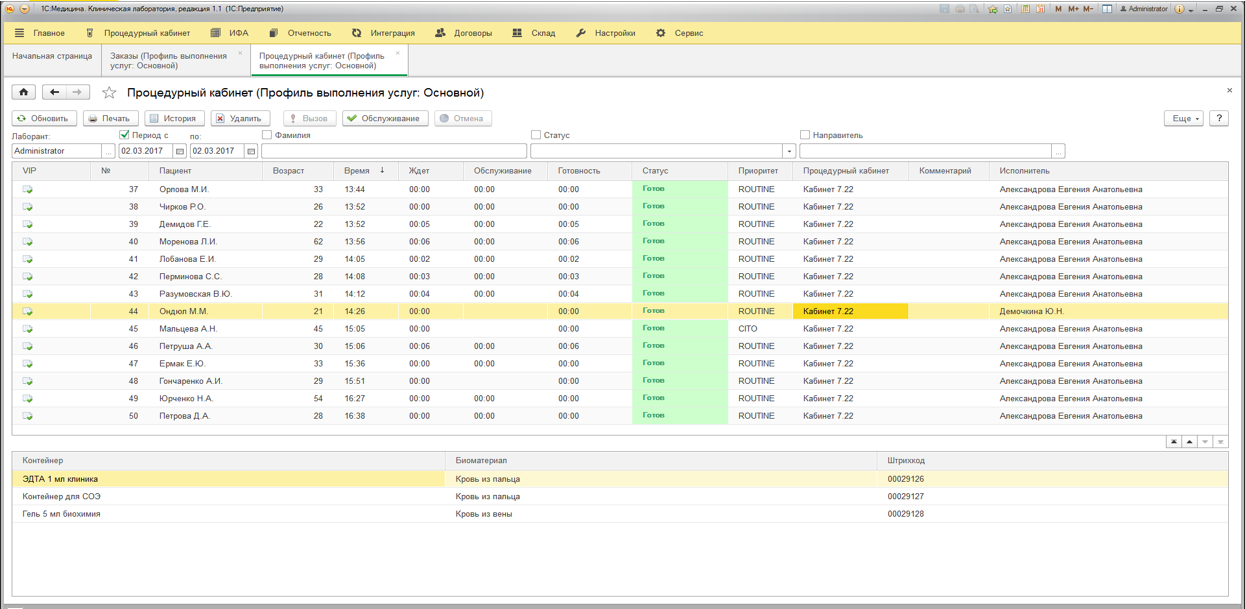Image resolution: width=1245 pixels, height=609 pixels.
Task: Click the Фамилия search input field
Action: click(394, 151)
